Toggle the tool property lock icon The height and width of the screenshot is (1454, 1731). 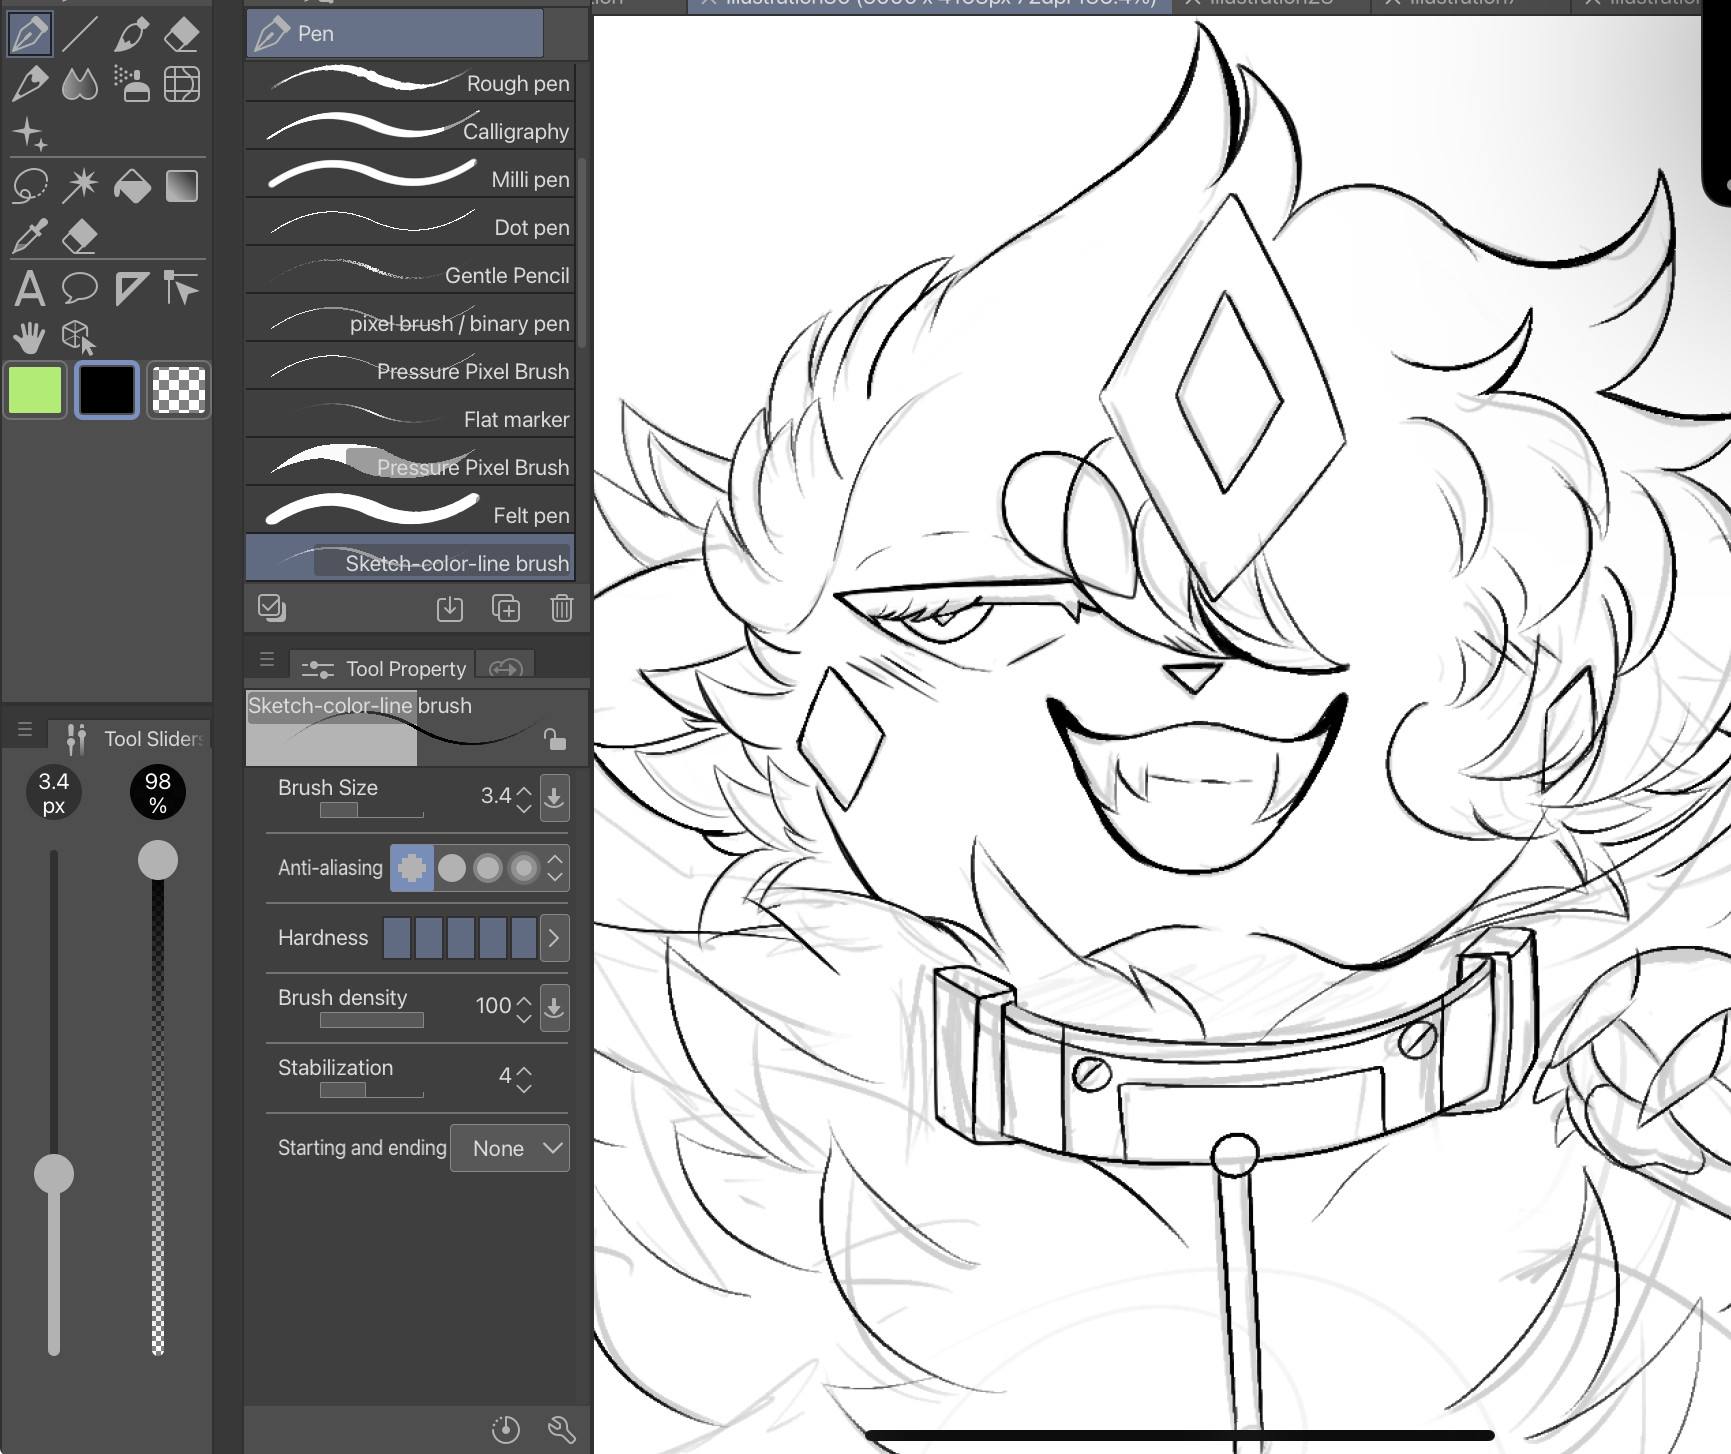(x=555, y=739)
